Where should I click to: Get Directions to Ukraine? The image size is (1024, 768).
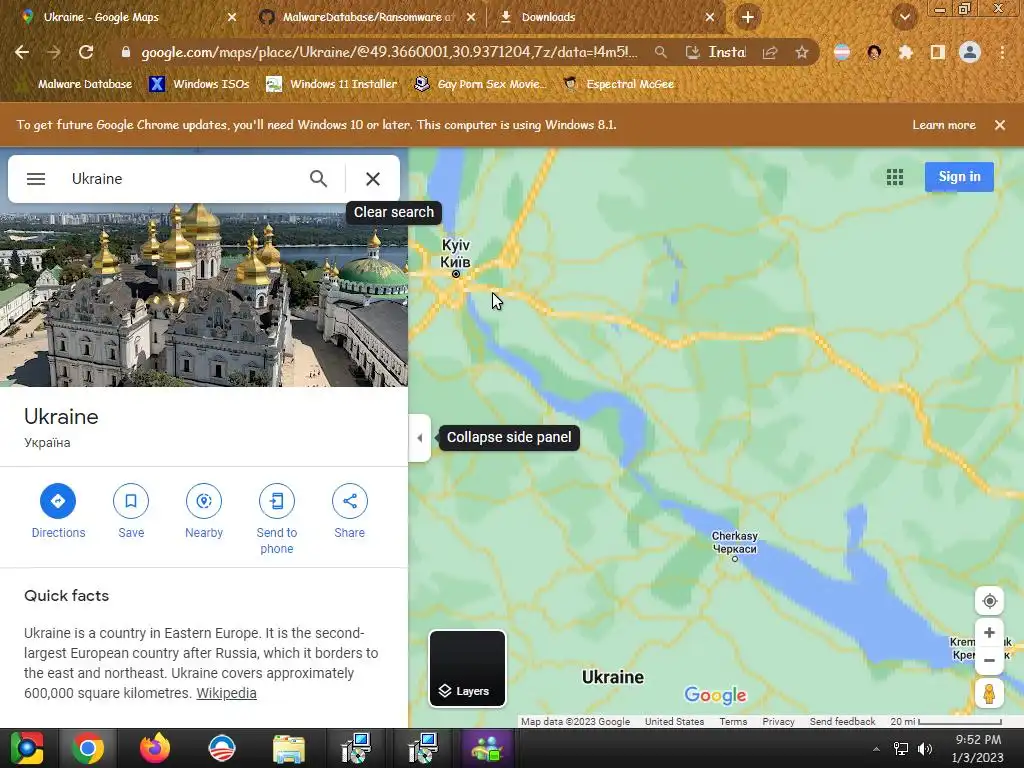click(58, 512)
